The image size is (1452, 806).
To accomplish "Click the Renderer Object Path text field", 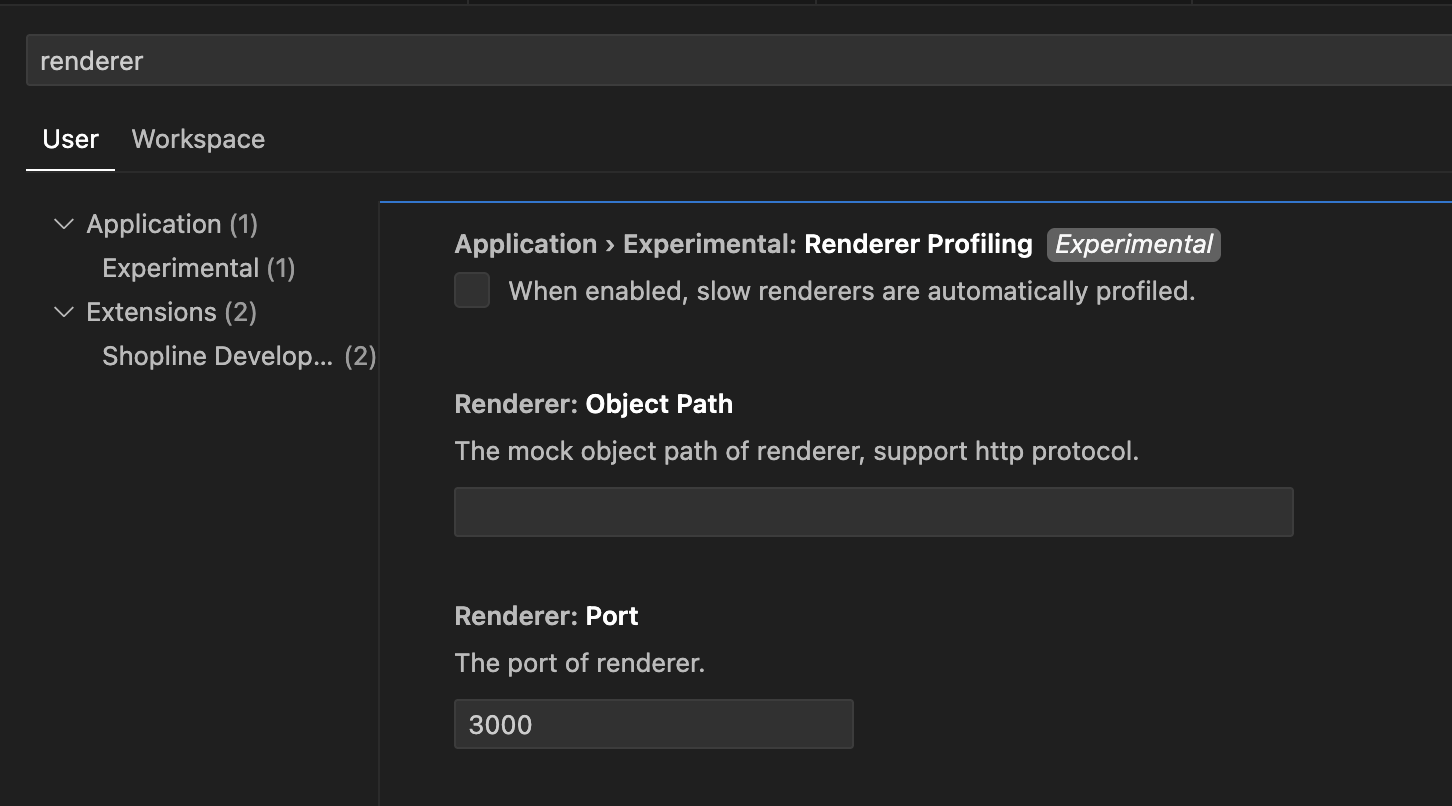I will 873,512.
